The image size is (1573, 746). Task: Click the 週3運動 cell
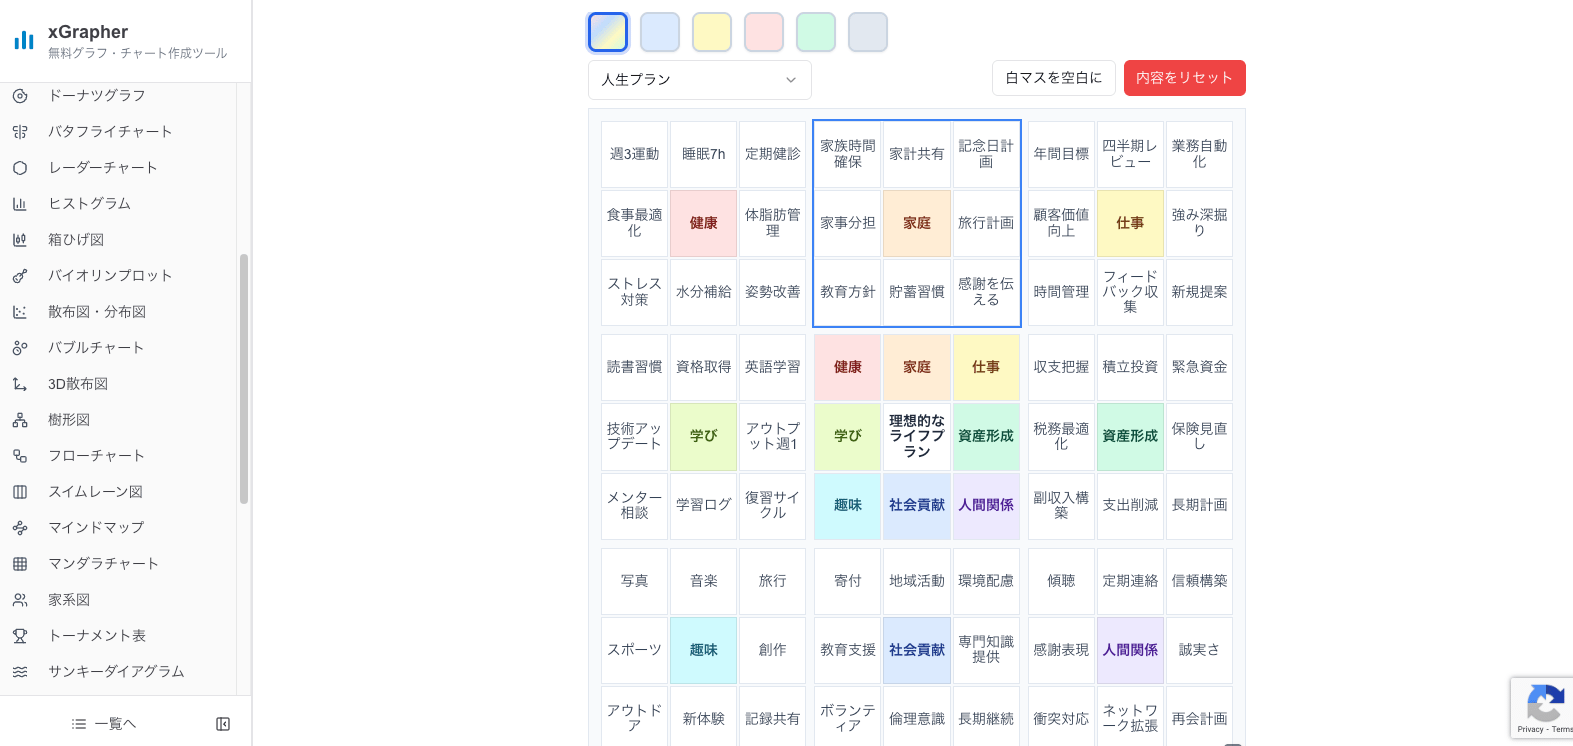click(635, 154)
